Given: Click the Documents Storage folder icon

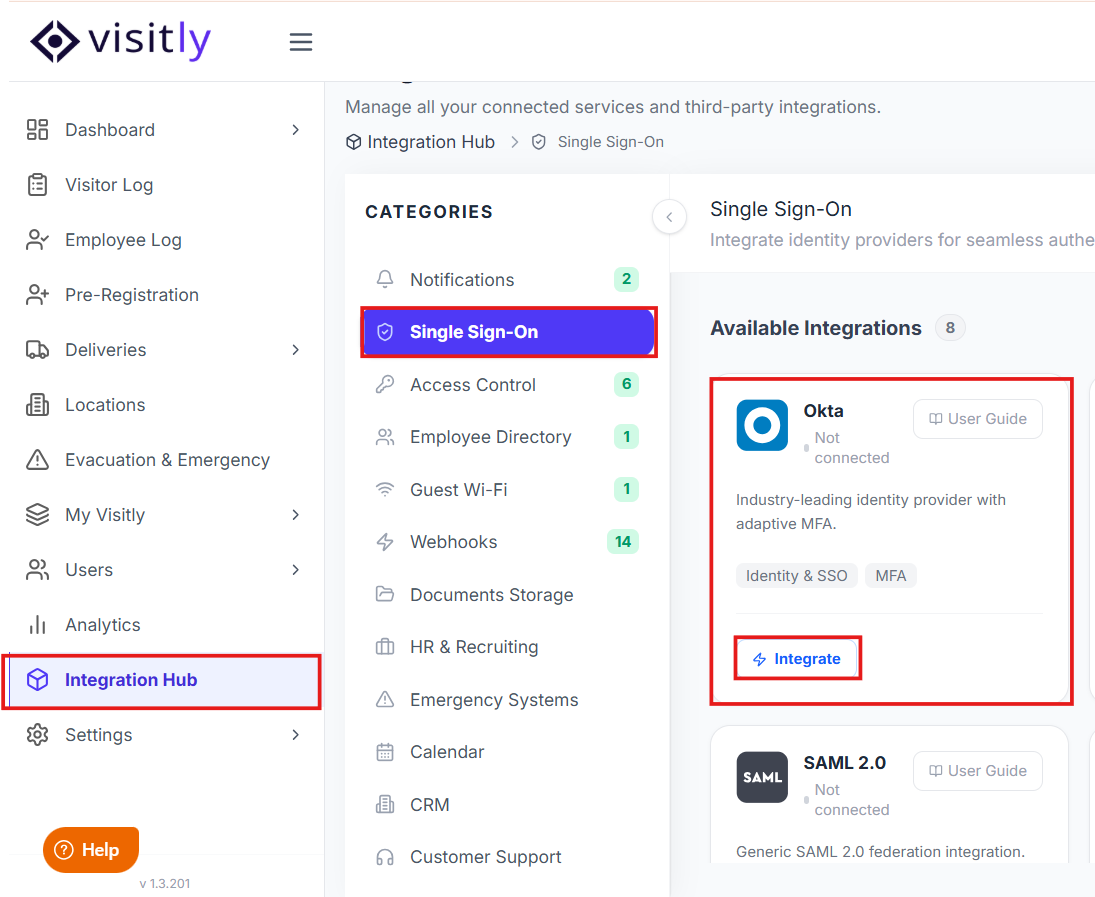Looking at the screenshot, I should [385, 595].
